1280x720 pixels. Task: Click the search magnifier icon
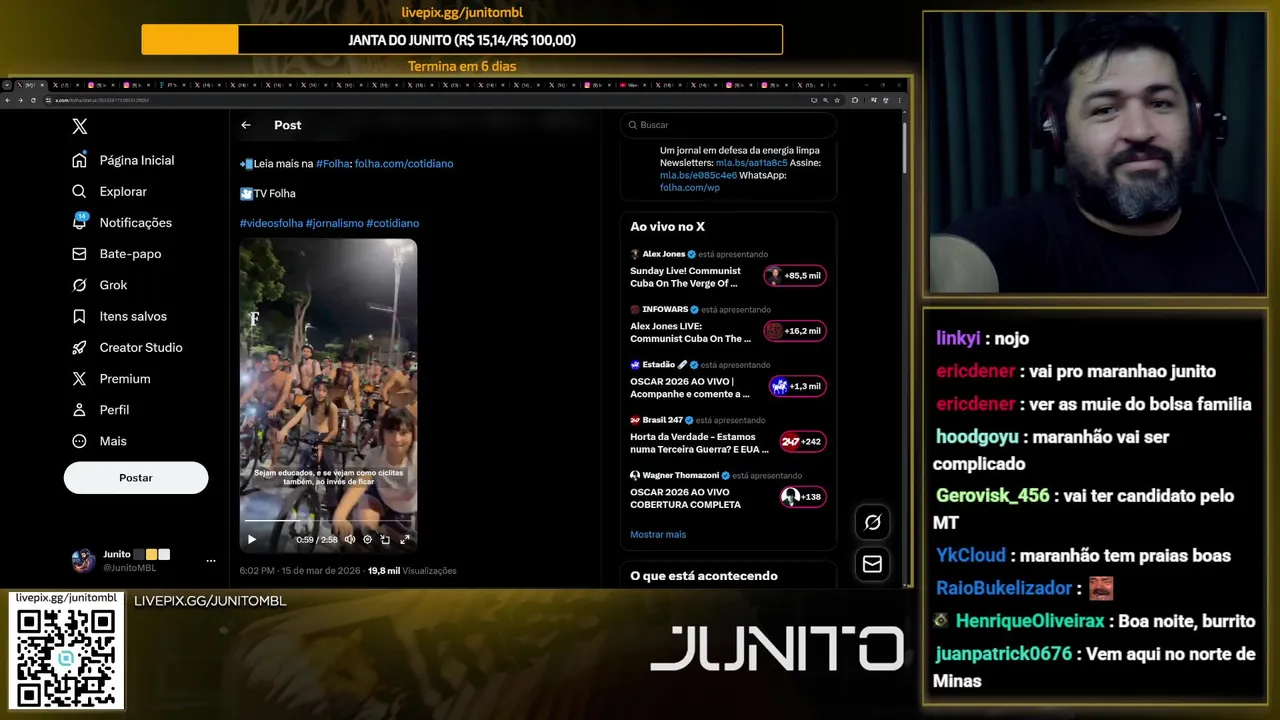pos(633,125)
